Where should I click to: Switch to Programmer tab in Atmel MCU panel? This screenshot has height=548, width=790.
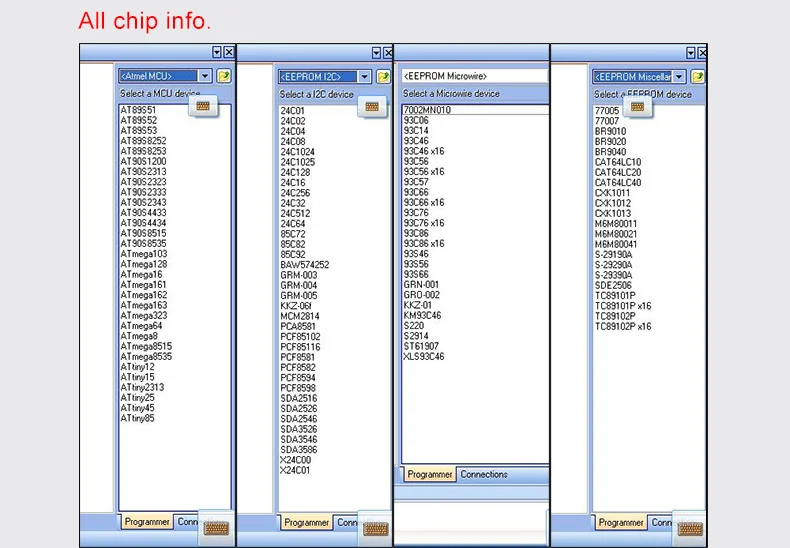[x=147, y=522]
